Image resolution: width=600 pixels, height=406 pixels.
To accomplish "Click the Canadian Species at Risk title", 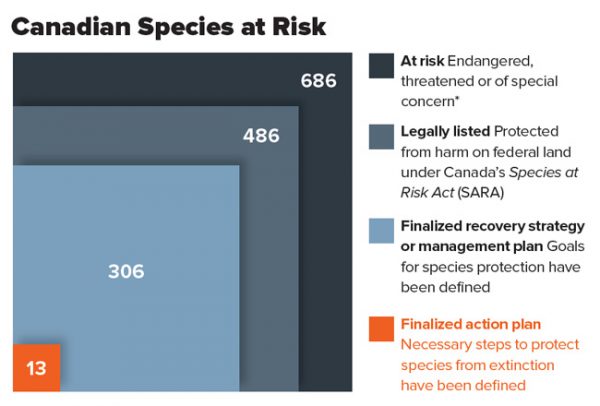I will click(x=168, y=26).
